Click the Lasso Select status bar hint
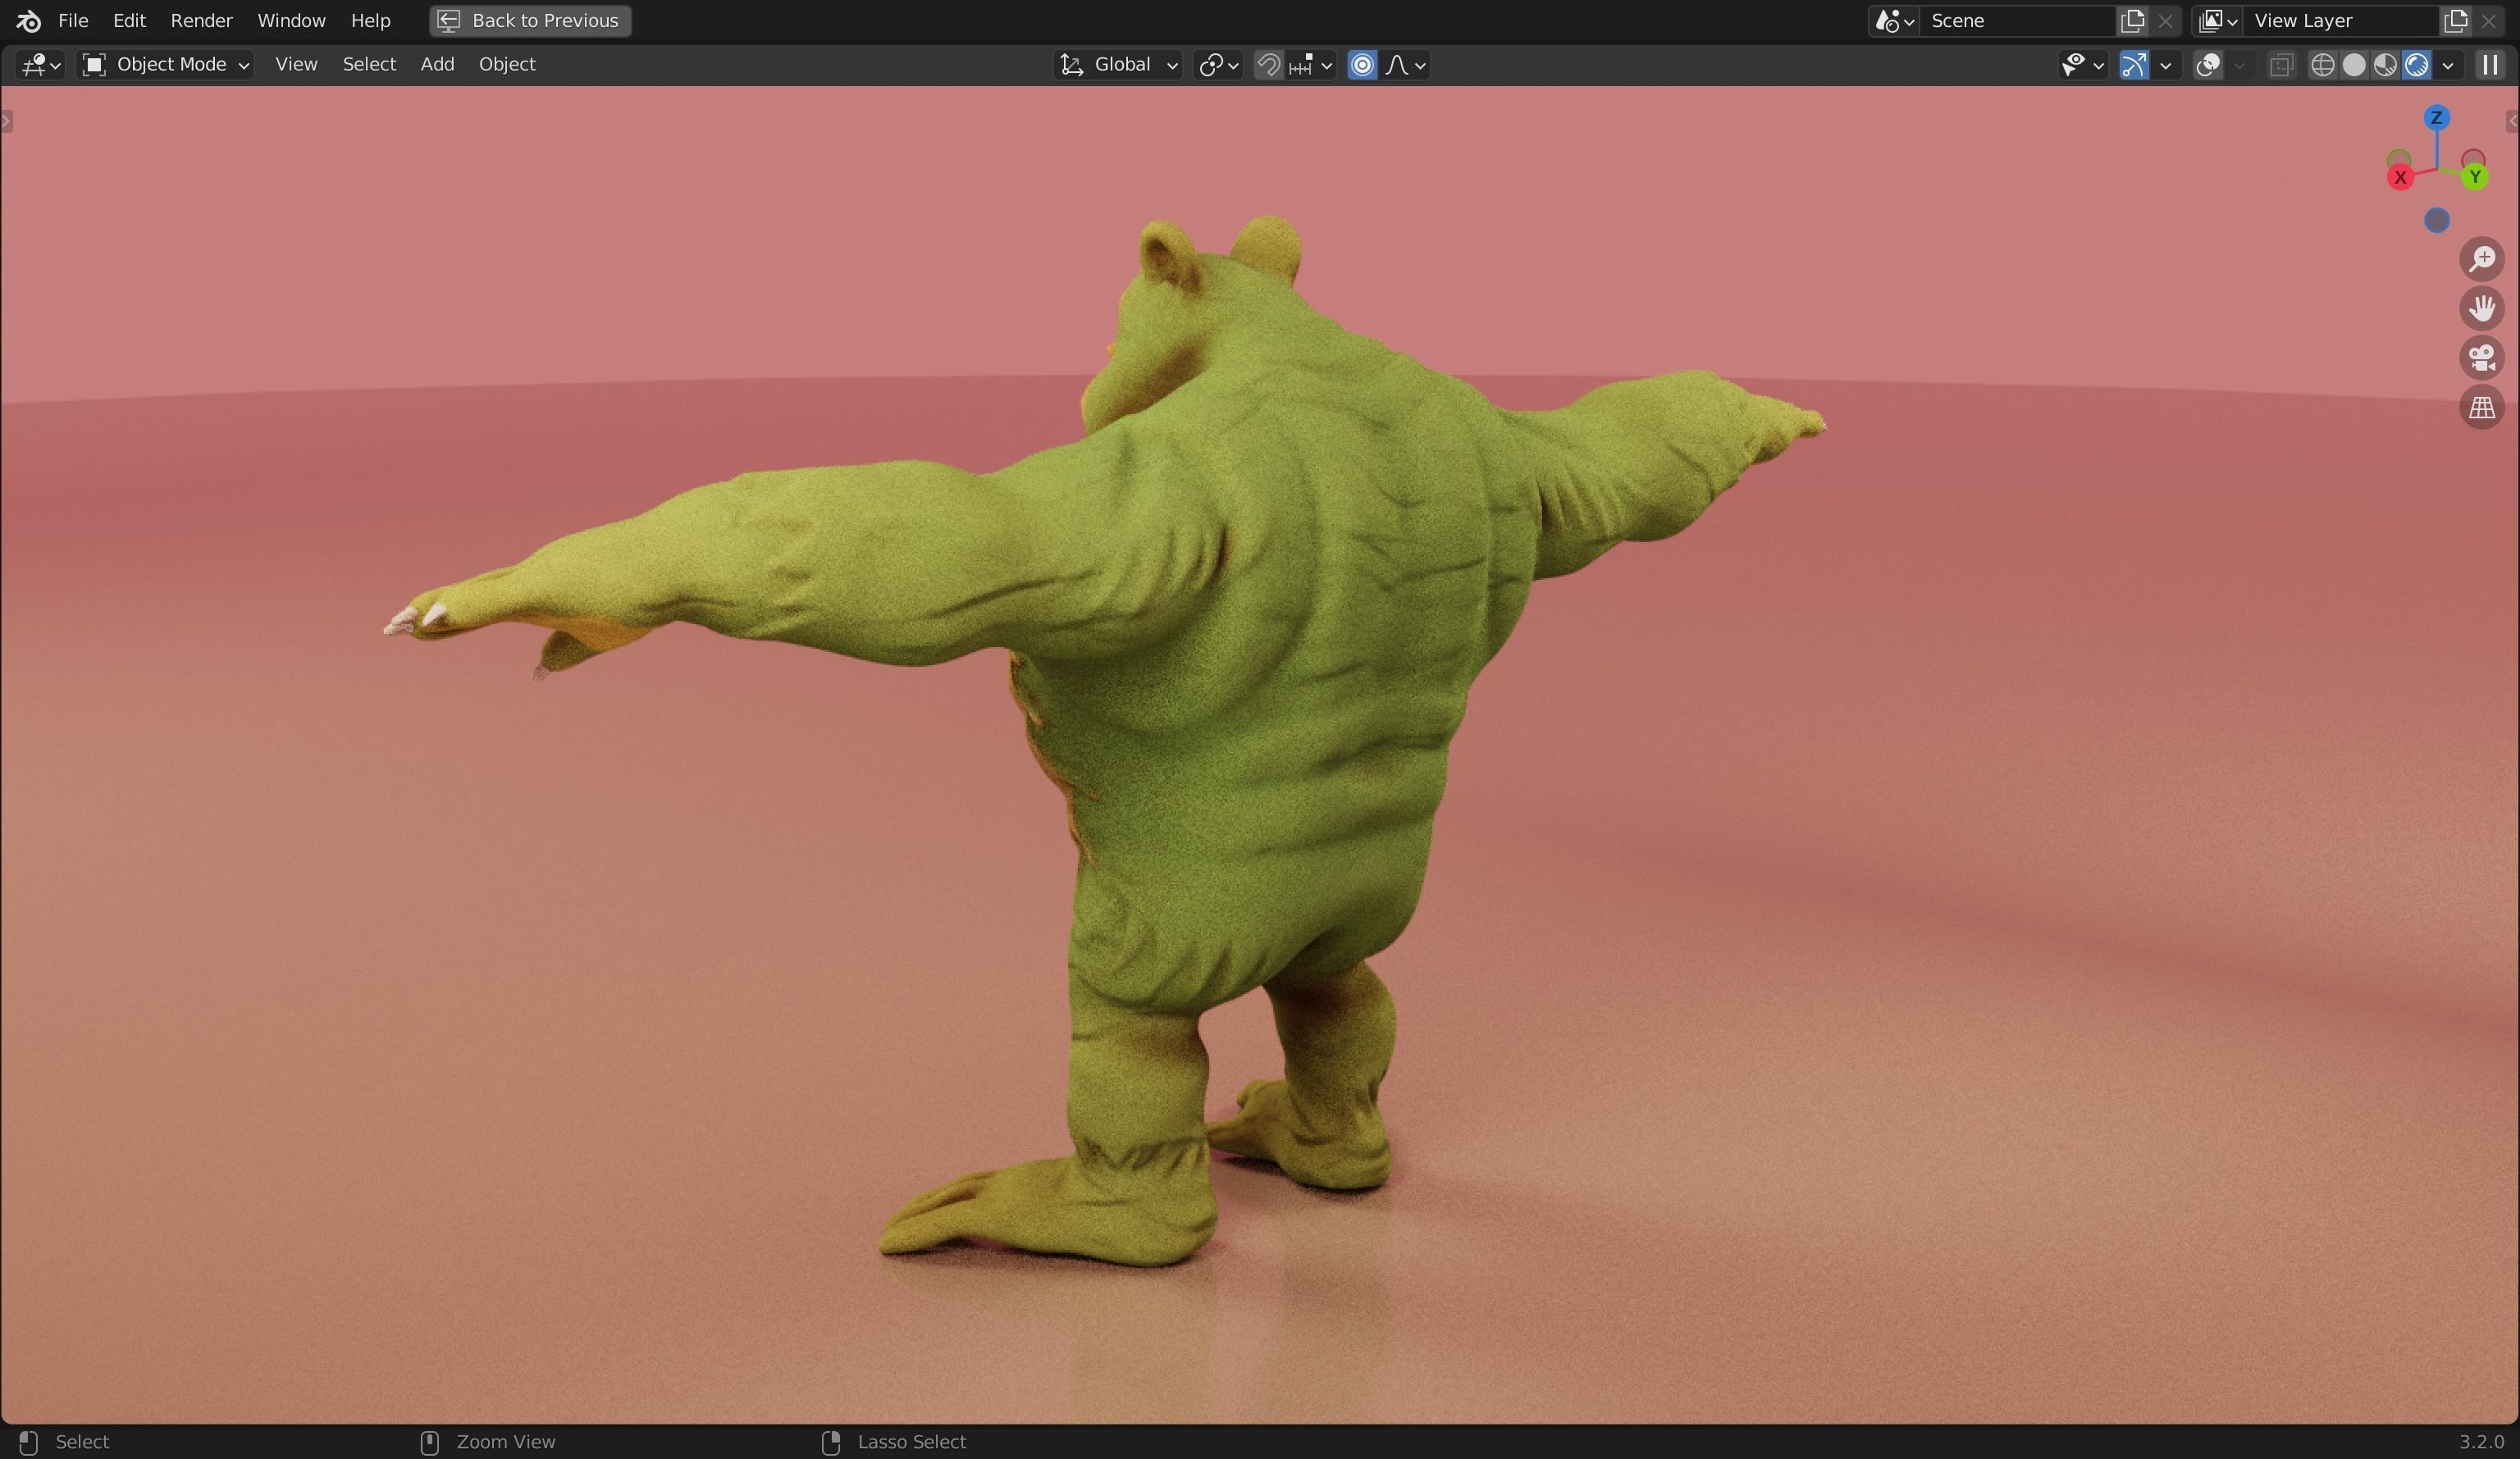Viewport: 2520px width, 1459px height. pyautogui.click(x=894, y=1442)
